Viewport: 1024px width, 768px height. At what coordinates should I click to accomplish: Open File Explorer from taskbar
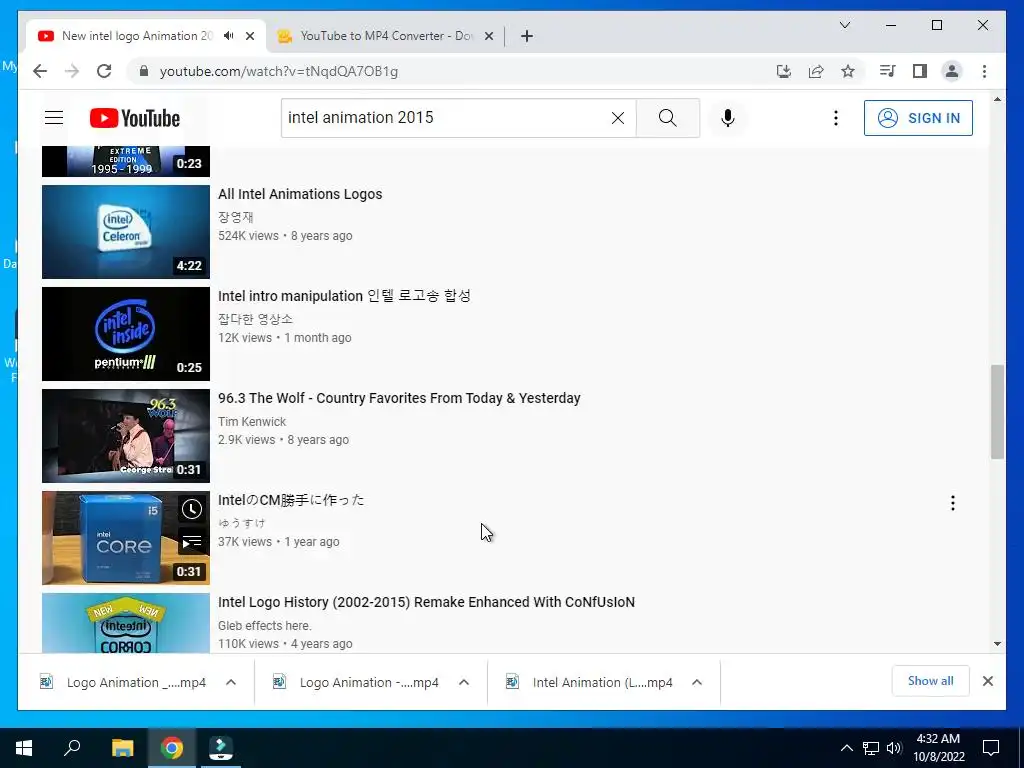pyautogui.click(x=122, y=748)
